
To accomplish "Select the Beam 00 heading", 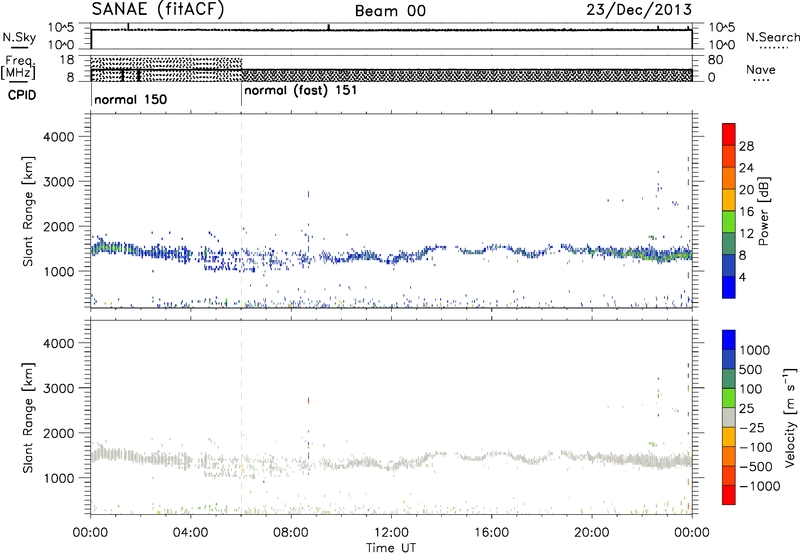I will [x=390, y=11].
